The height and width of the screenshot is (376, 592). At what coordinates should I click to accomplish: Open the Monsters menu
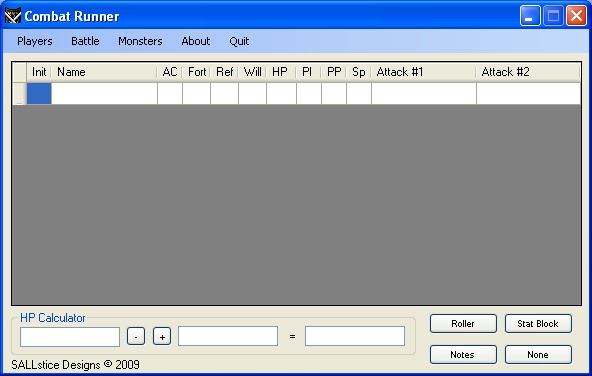click(140, 41)
